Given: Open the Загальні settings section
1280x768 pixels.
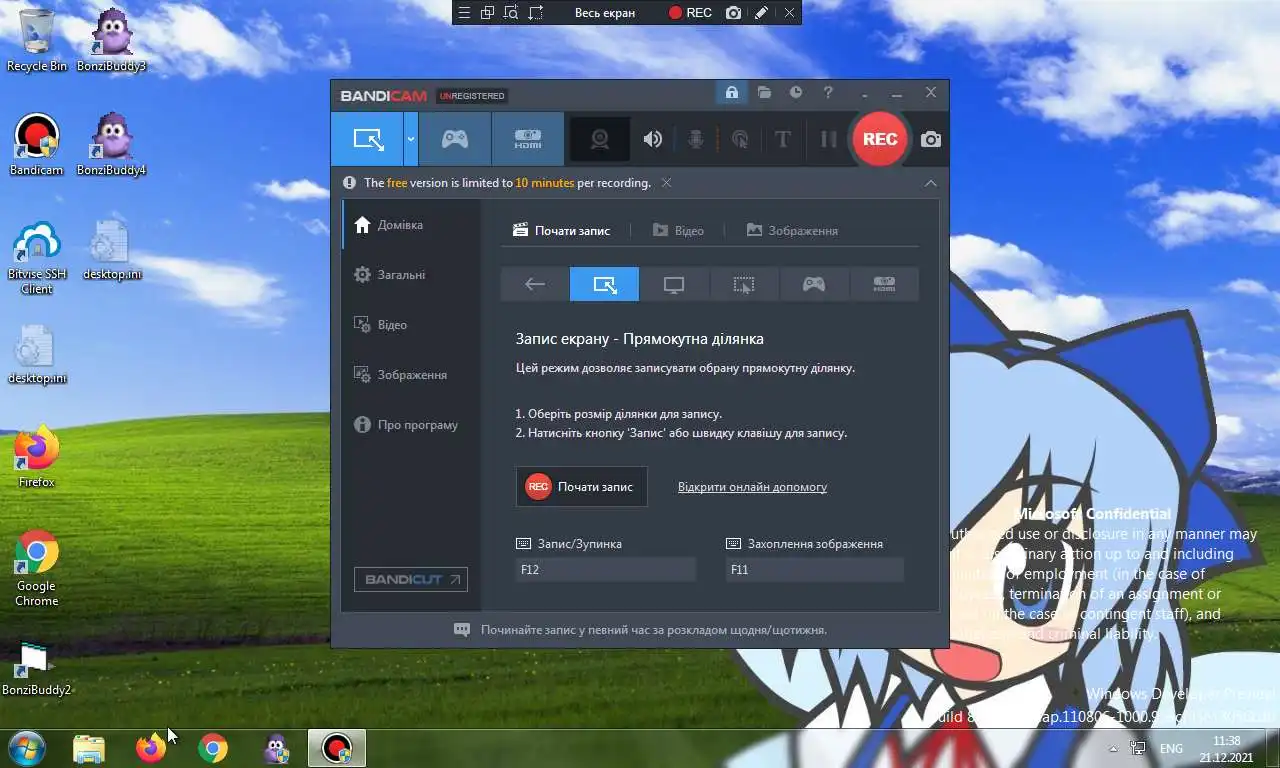Looking at the screenshot, I should (x=411, y=275).
